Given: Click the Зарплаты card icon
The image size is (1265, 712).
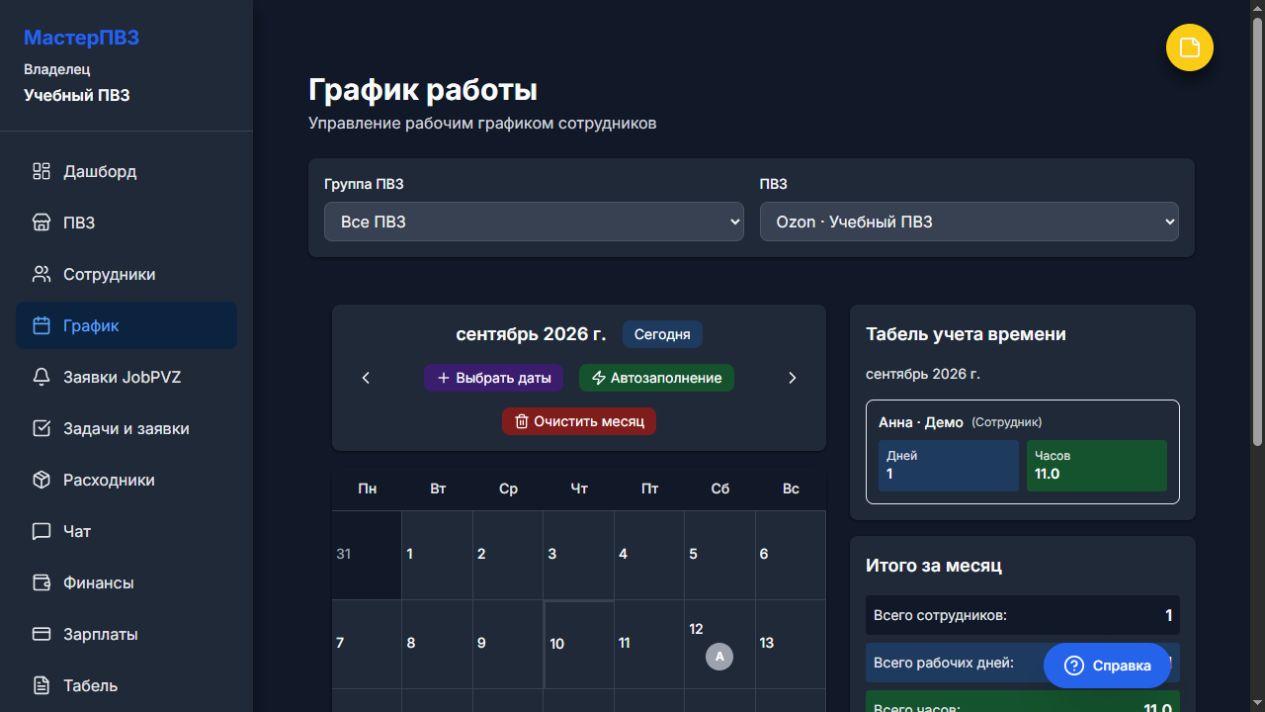Looking at the screenshot, I should (x=41, y=635).
